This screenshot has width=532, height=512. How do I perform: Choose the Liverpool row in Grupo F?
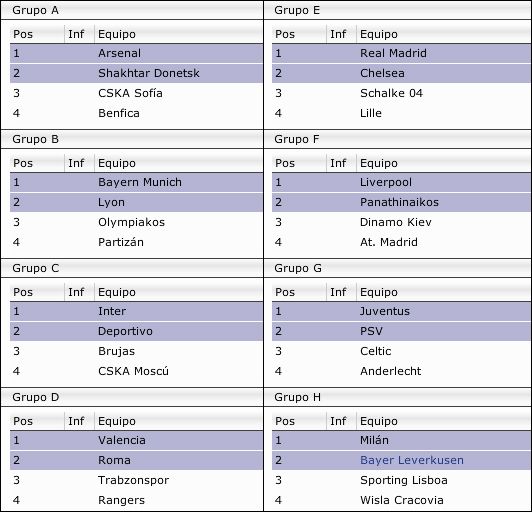coord(401,182)
